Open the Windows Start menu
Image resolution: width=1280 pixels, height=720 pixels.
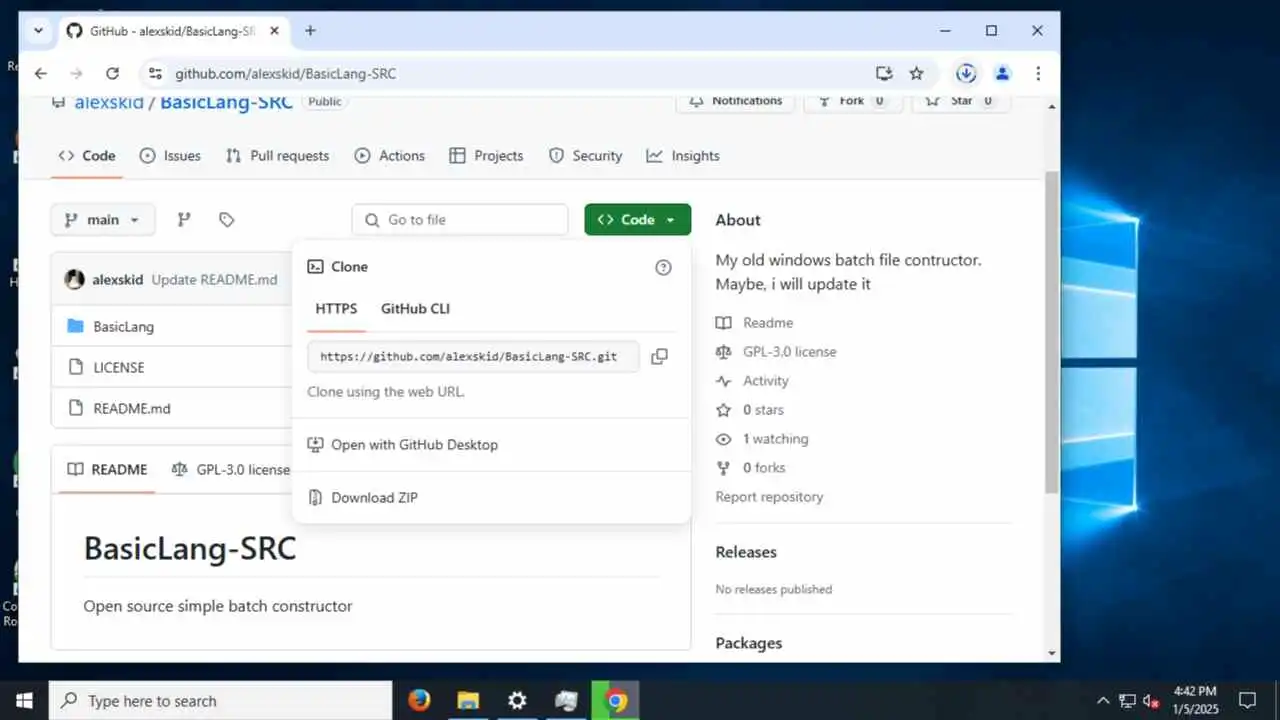point(24,700)
